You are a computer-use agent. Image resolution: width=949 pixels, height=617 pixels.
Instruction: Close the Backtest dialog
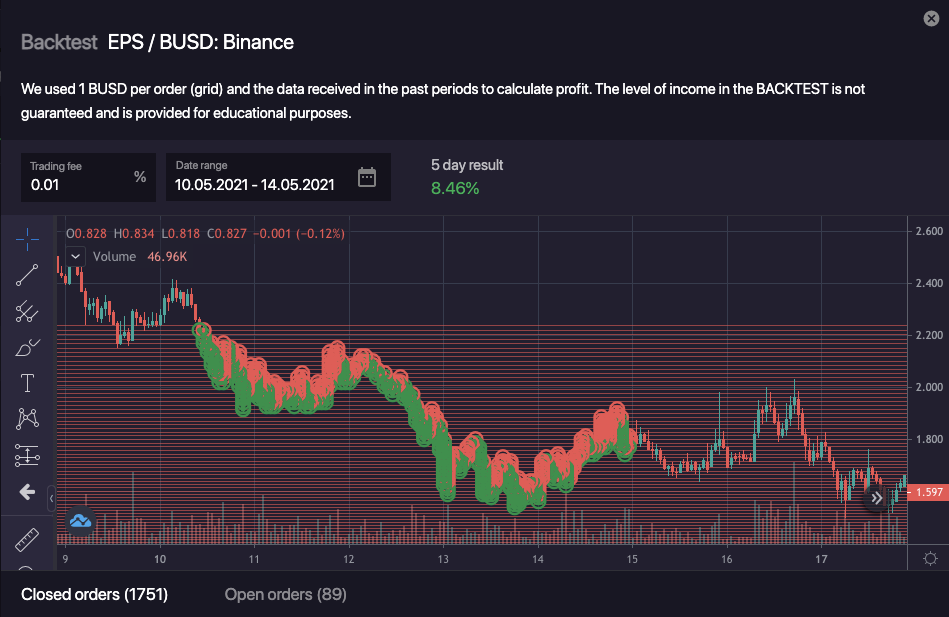click(931, 19)
